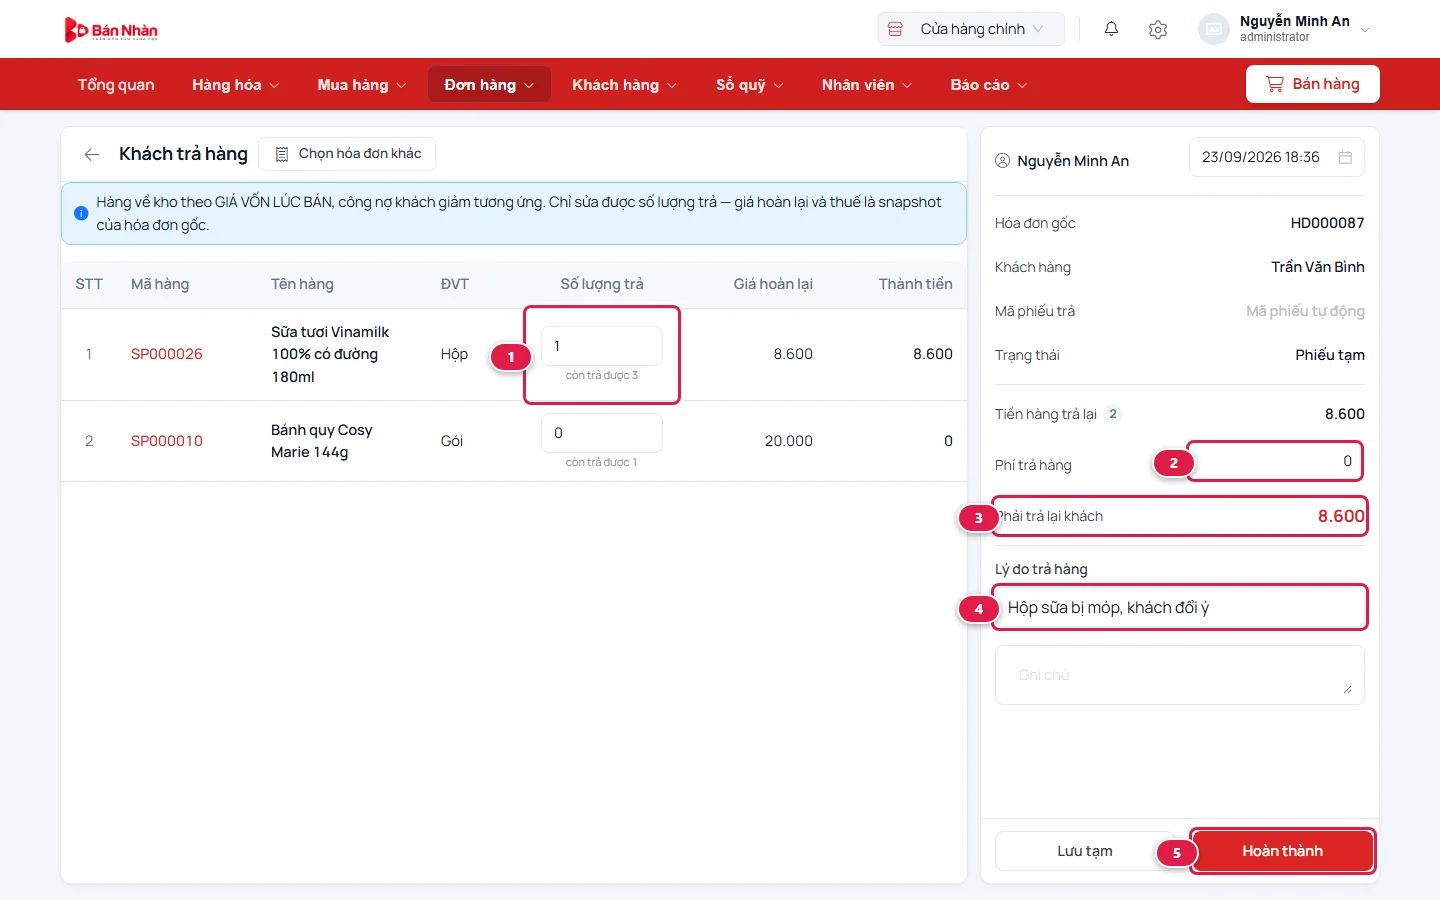
Task: Expand the Đơn hàng menu
Action: tap(489, 85)
